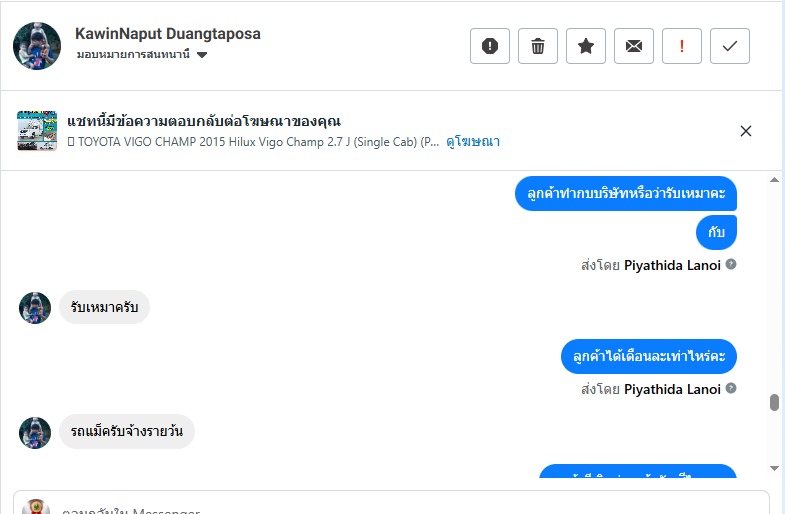Image resolution: width=785 pixels, height=514 pixels.
Task: Select the message bubble รถแม็คครับจ้างรายวัน
Action: point(127,432)
